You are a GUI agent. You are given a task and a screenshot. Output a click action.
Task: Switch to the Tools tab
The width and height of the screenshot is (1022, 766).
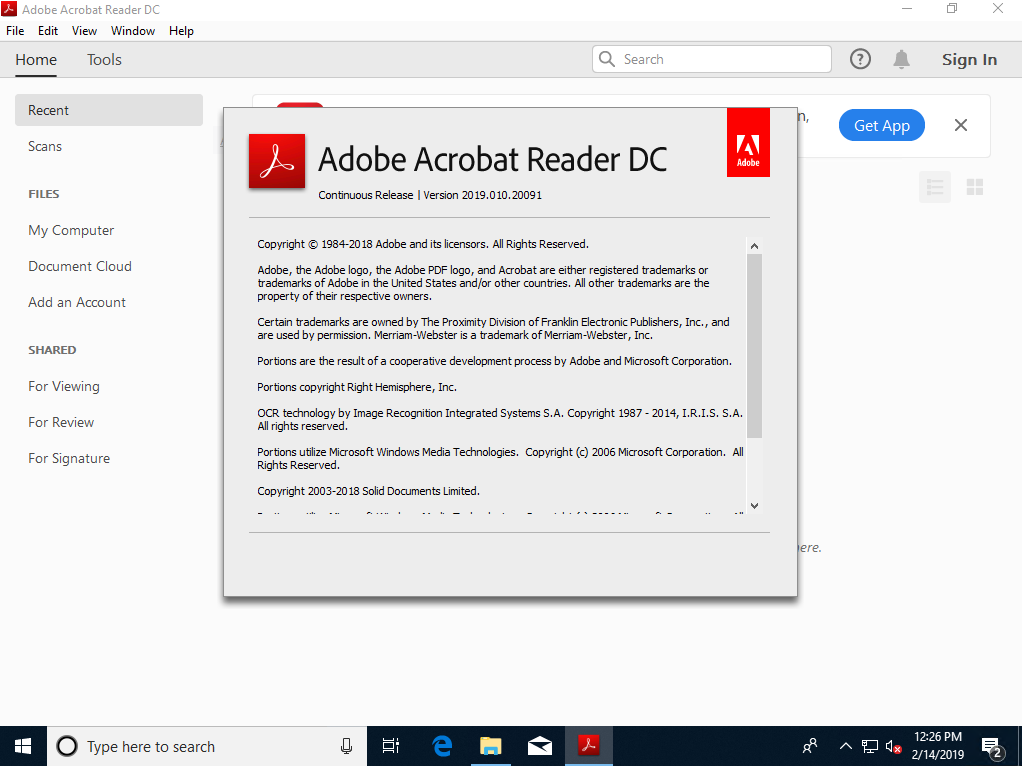click(x=104, y=59)
